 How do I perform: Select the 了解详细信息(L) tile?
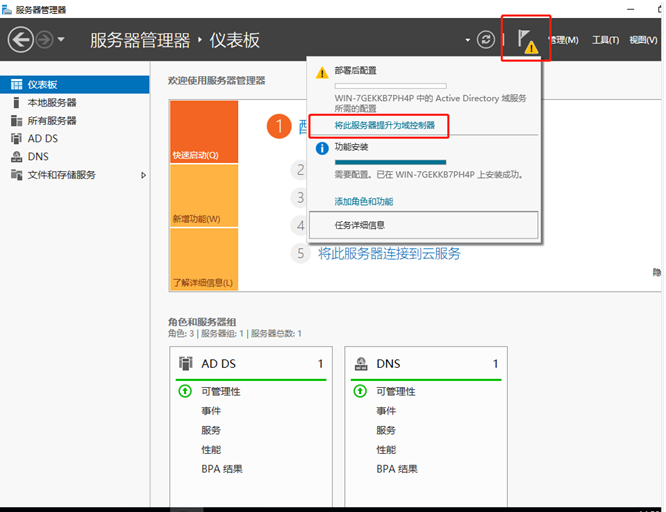tap(204, 259)
